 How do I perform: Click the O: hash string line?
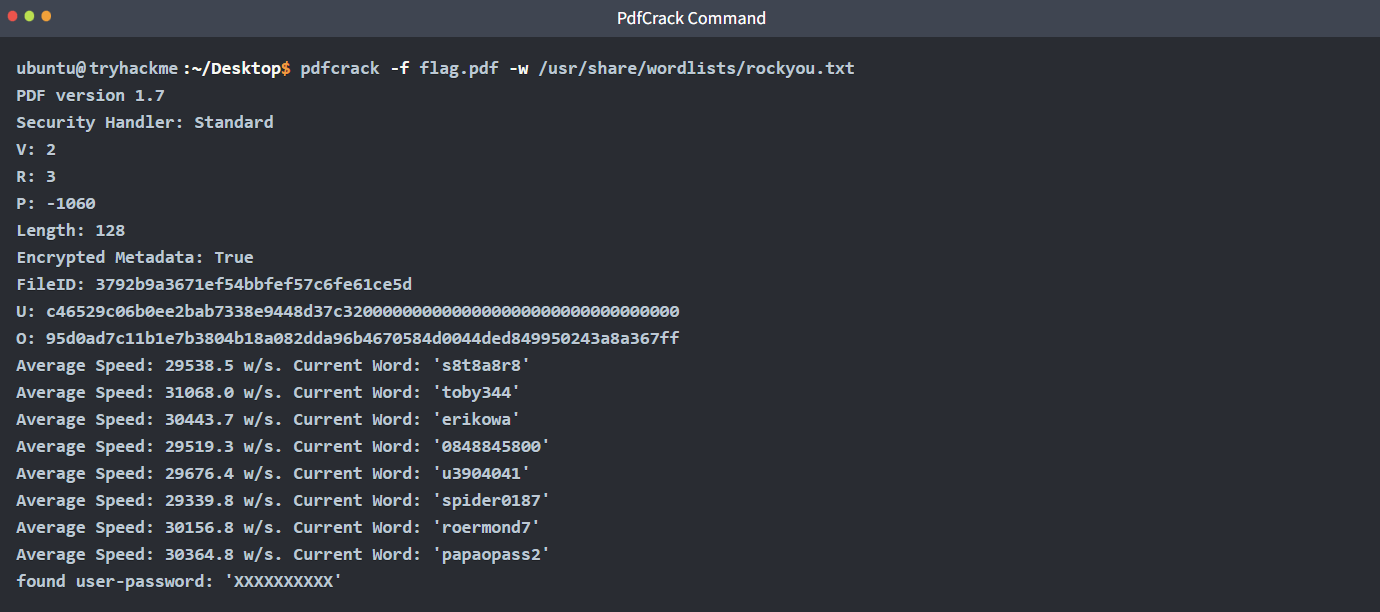coord(347,338)
